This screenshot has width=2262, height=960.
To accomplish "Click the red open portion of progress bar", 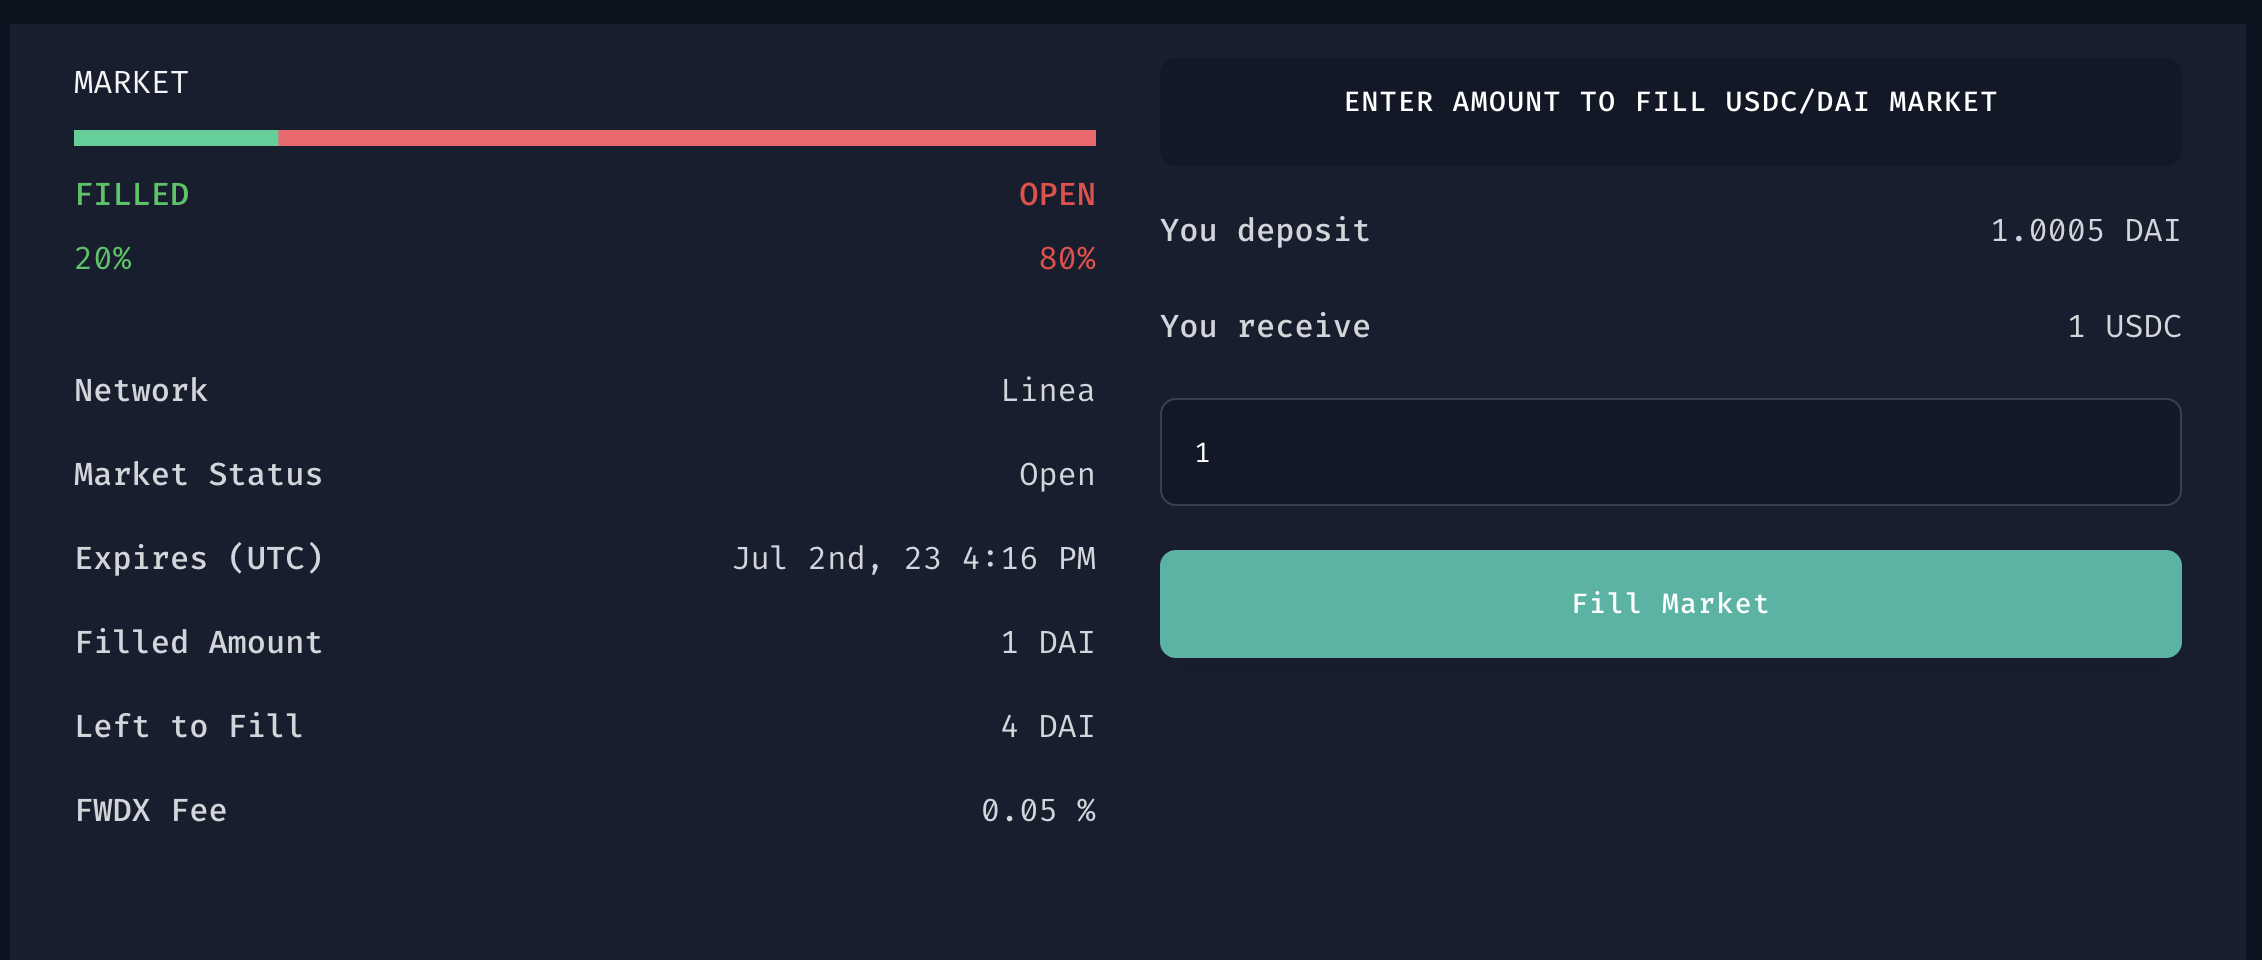I will click(686, 138).
